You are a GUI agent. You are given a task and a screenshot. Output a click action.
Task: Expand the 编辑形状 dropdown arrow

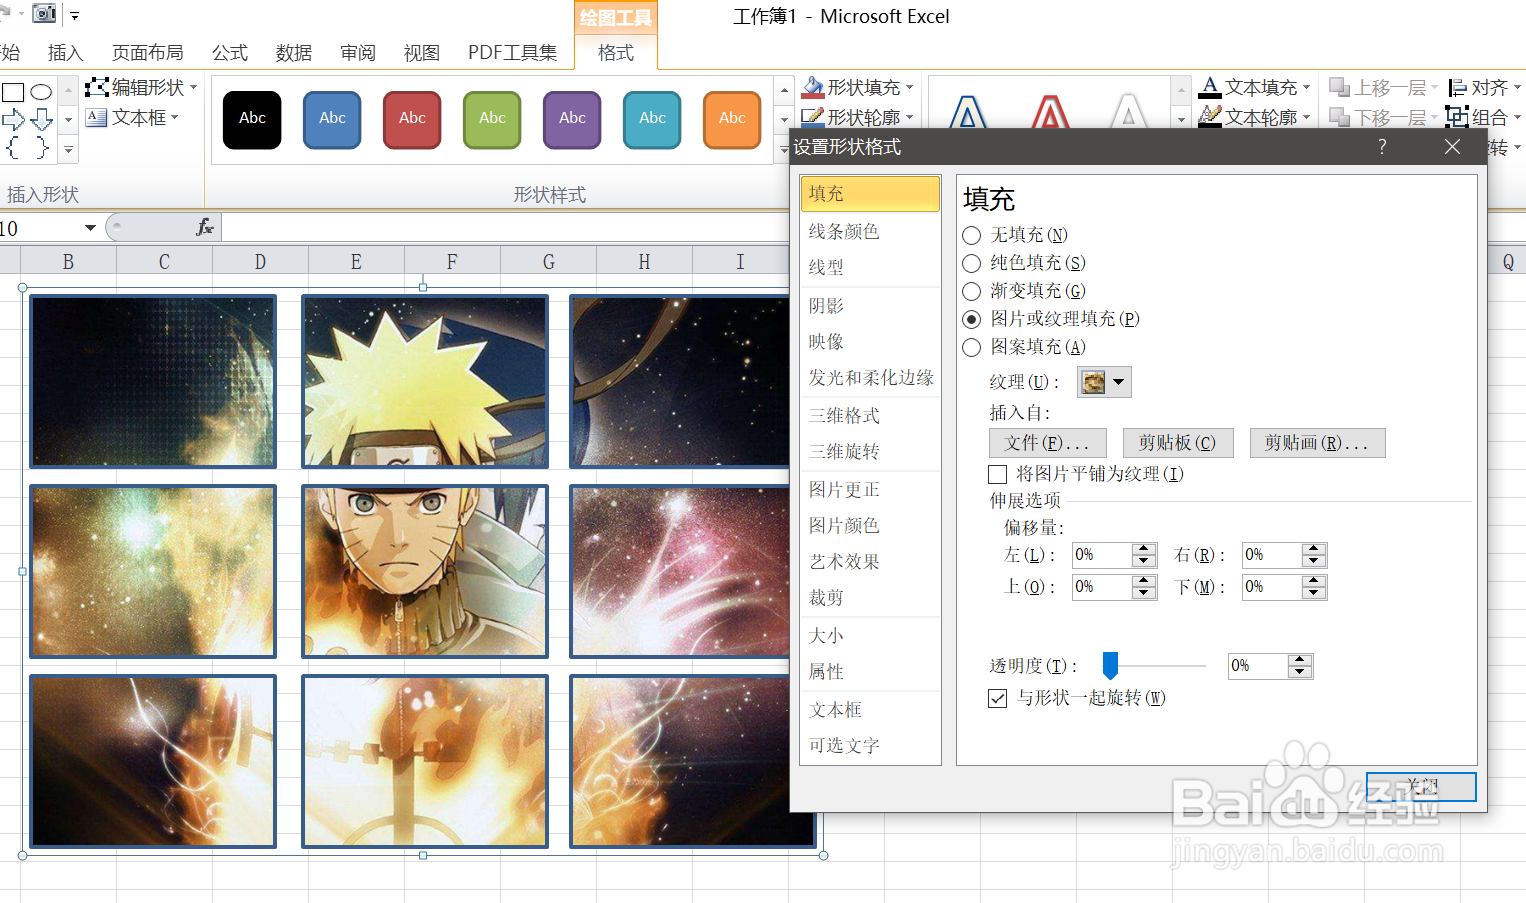point(194,87)
